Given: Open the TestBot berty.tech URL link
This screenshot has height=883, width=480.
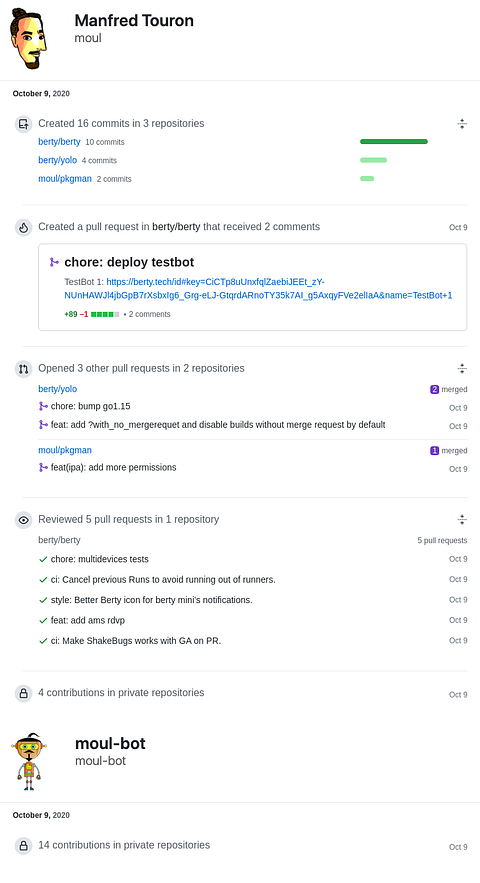Looking at the screenshot, I should tap(259, 288).
